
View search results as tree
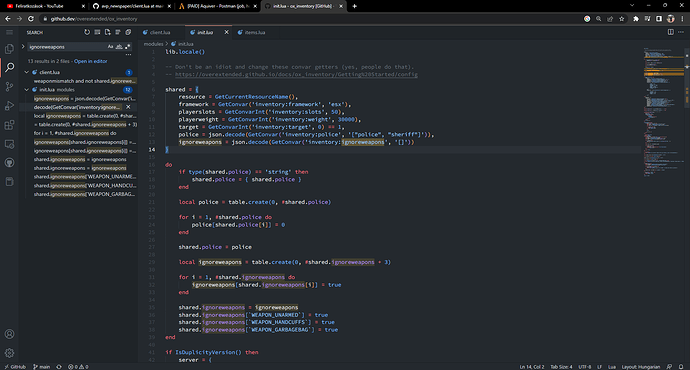[x=118, y=32]
